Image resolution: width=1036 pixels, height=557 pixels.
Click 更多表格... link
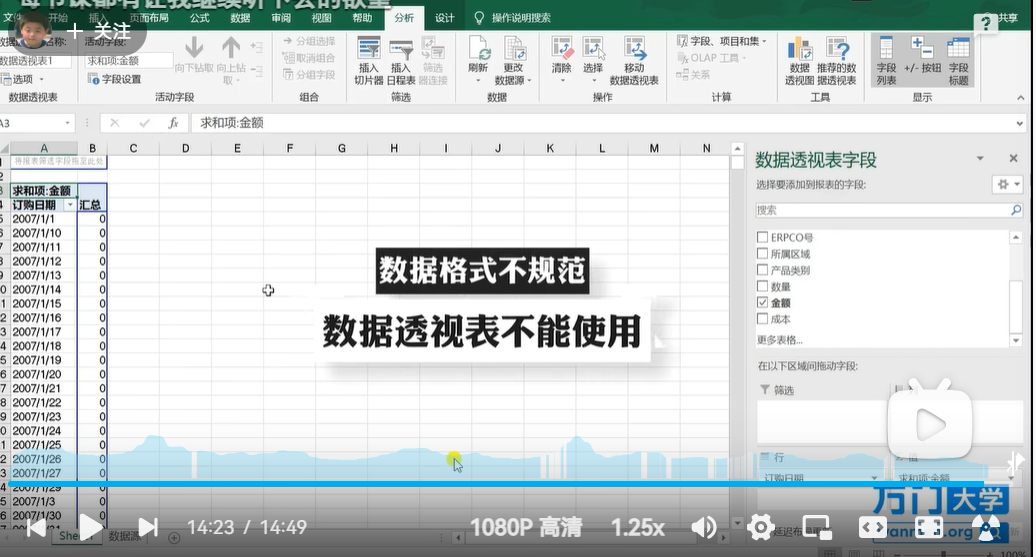780,340
